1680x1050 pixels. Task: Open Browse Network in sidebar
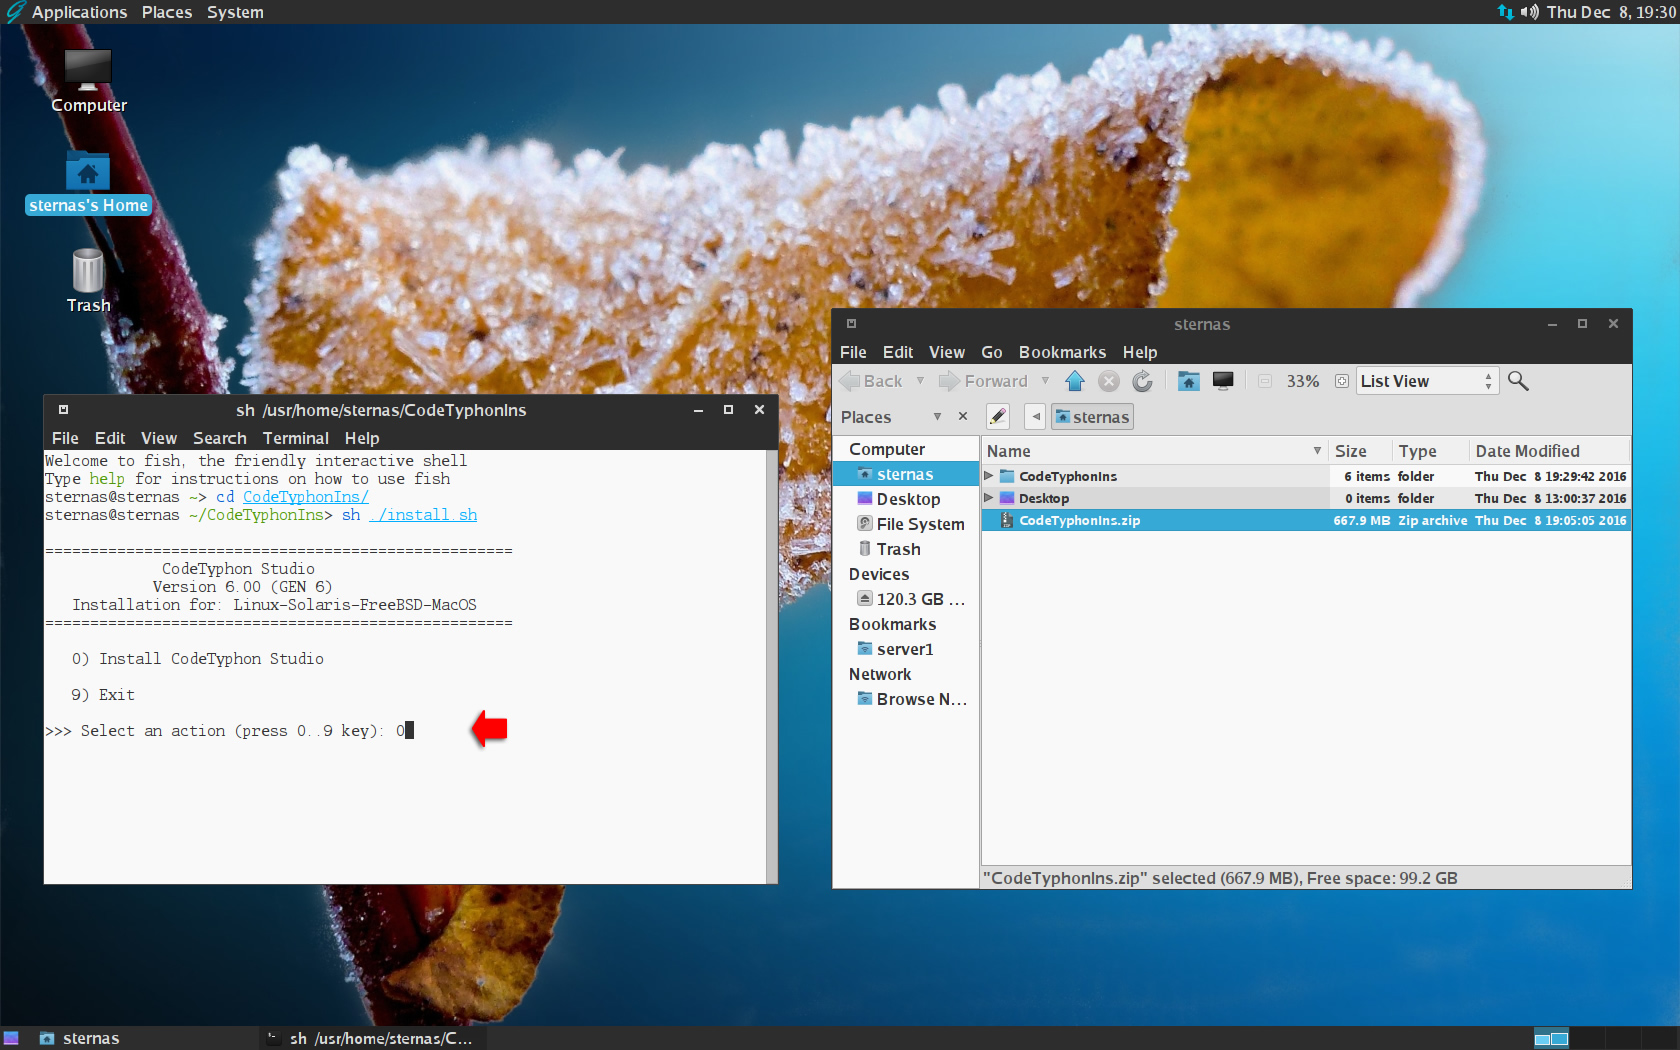[x=911, y=699]
